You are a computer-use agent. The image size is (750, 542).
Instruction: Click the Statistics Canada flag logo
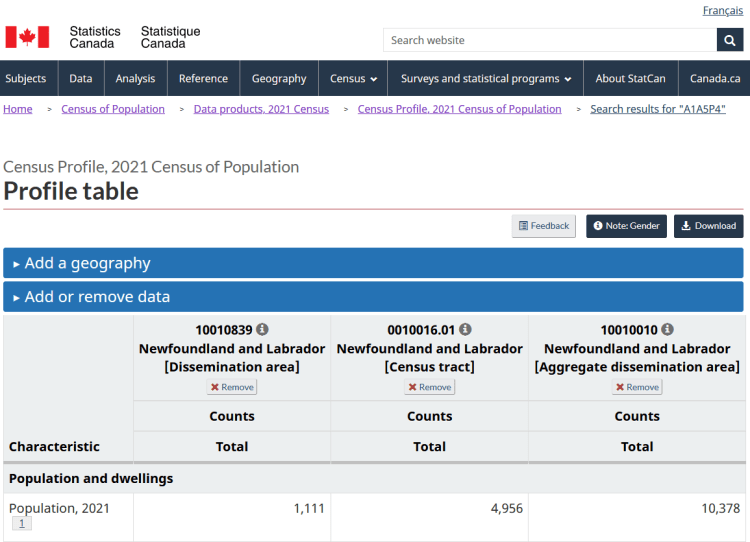(x=27, y=37)
